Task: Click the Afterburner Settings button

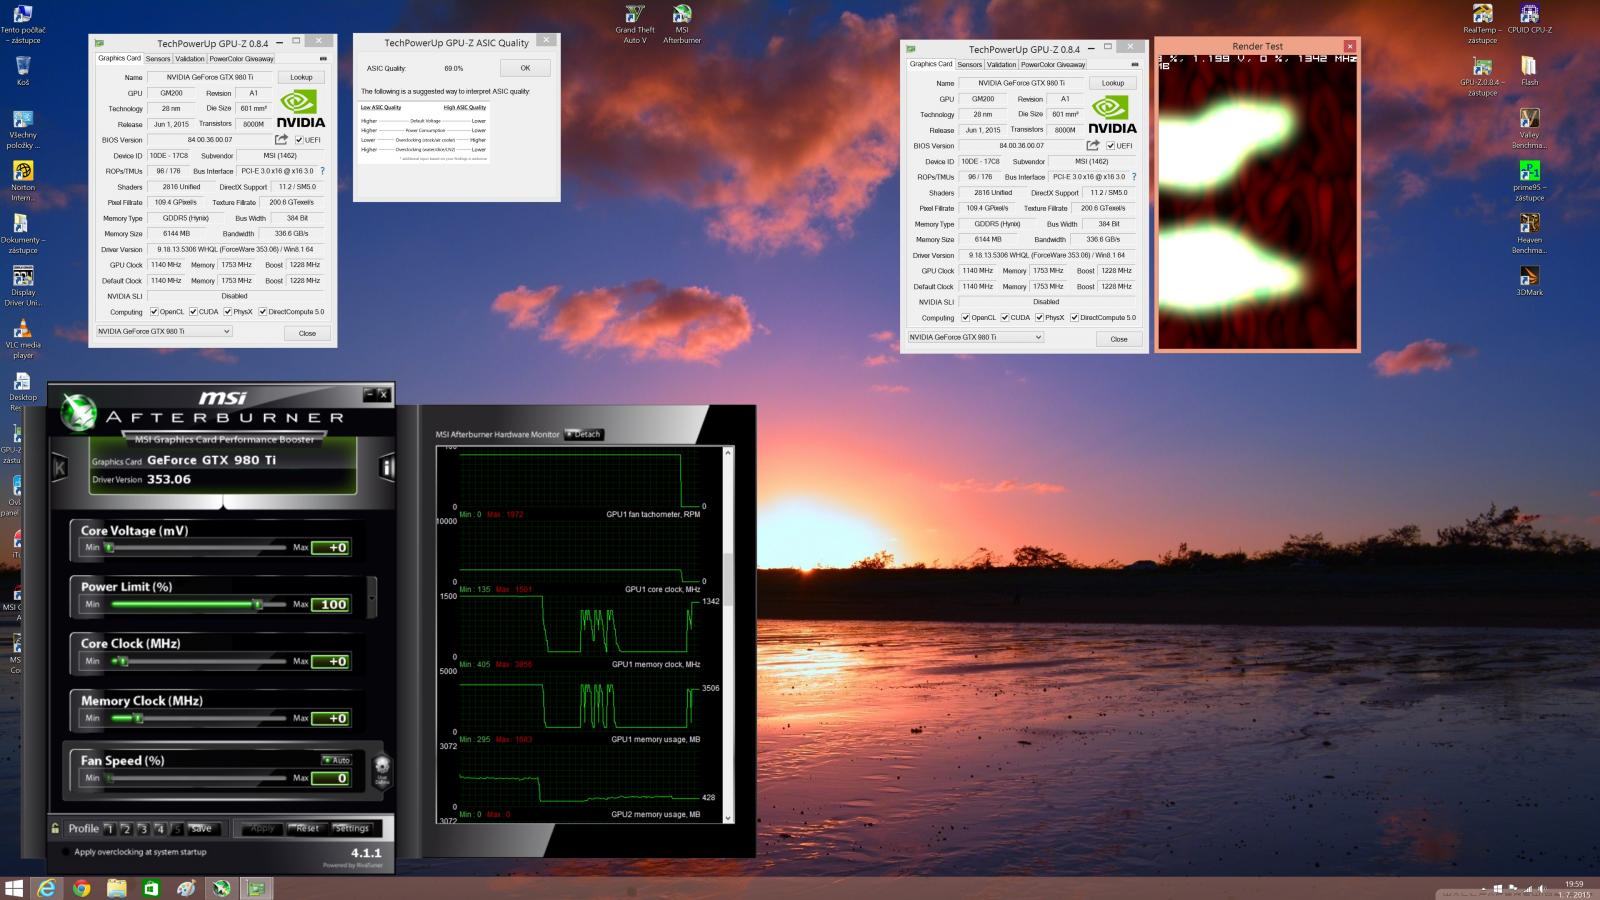Action: pyautogui.click(x=352, y=828)
